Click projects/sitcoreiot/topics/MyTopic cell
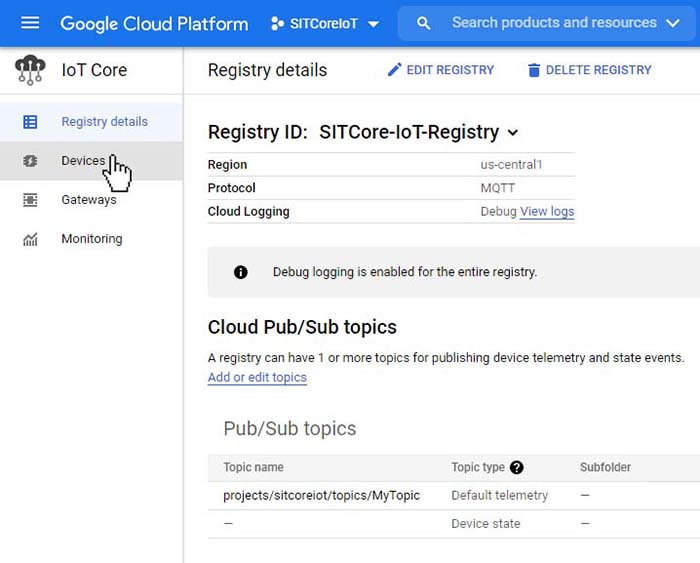This screenshot has height=563, width=700. click(321, 495)
